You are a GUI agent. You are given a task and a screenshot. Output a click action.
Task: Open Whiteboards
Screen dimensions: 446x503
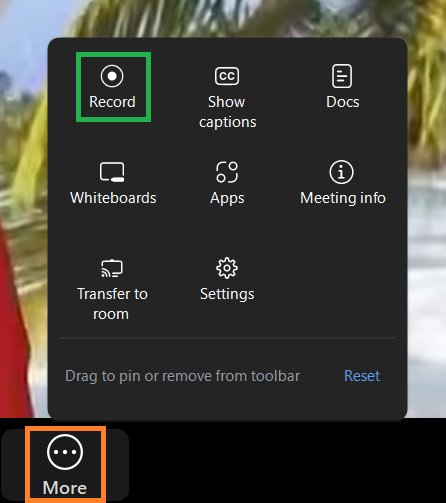[113, 183]
